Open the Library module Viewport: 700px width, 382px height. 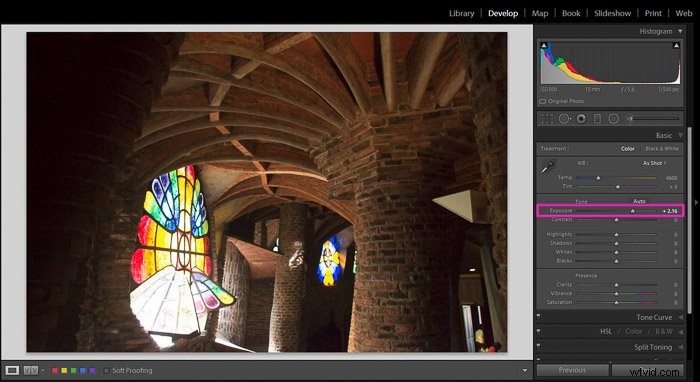[x=461, y=13]
